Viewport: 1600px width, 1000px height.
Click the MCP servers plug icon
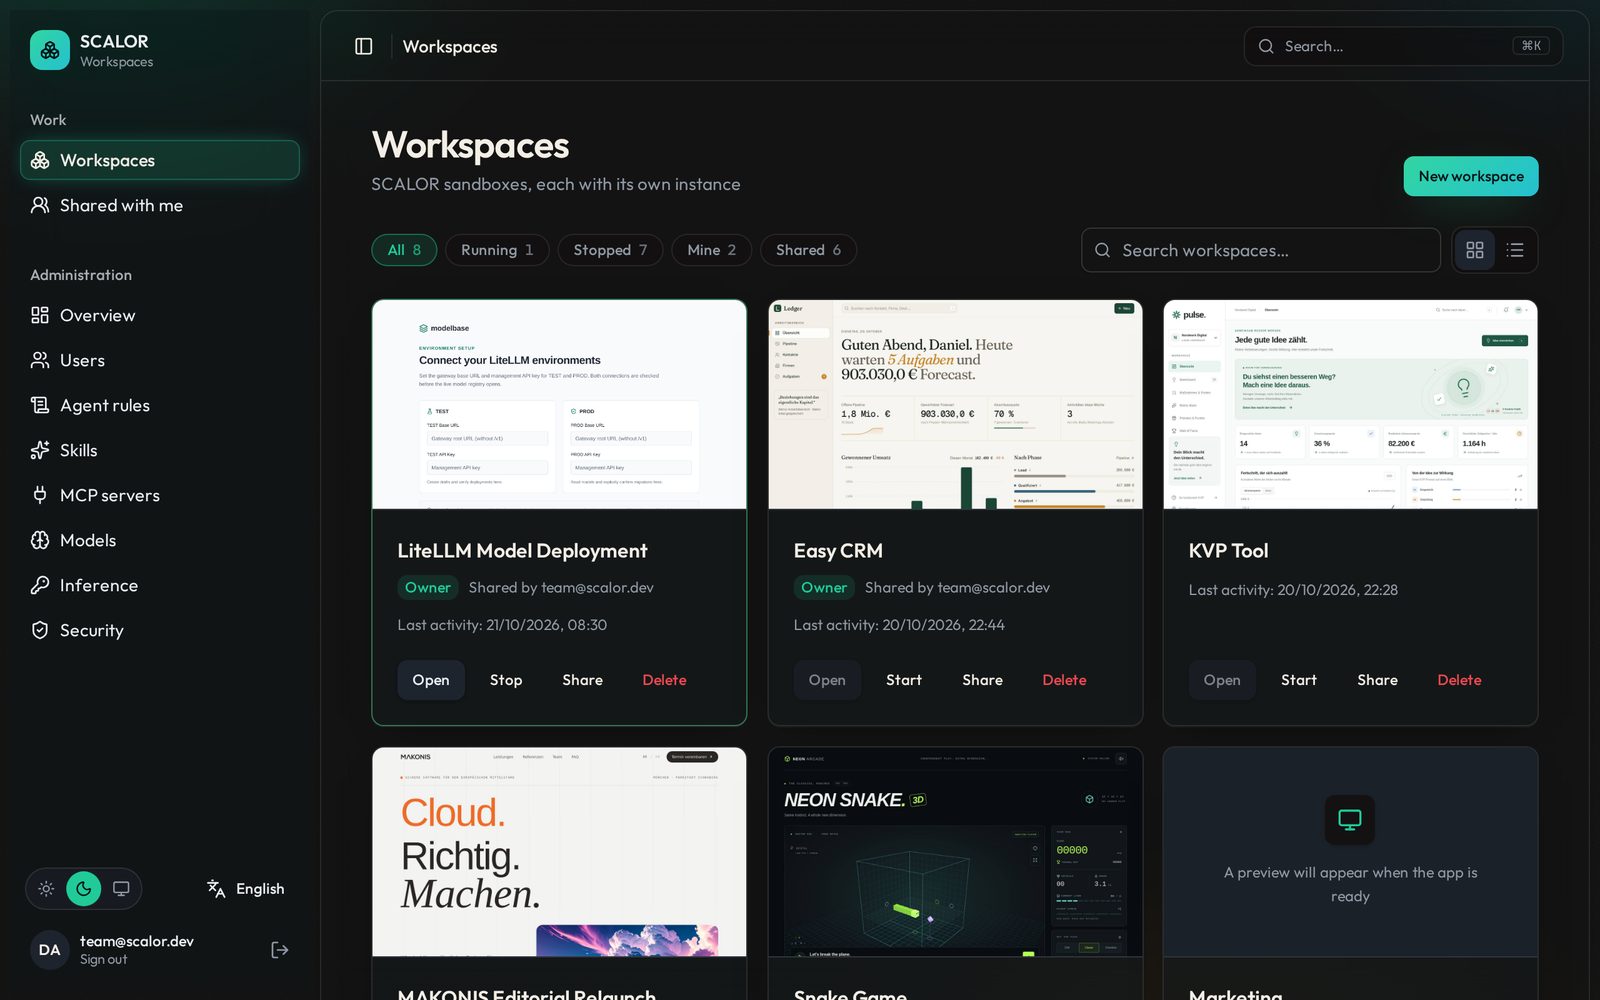click(40, 495)
